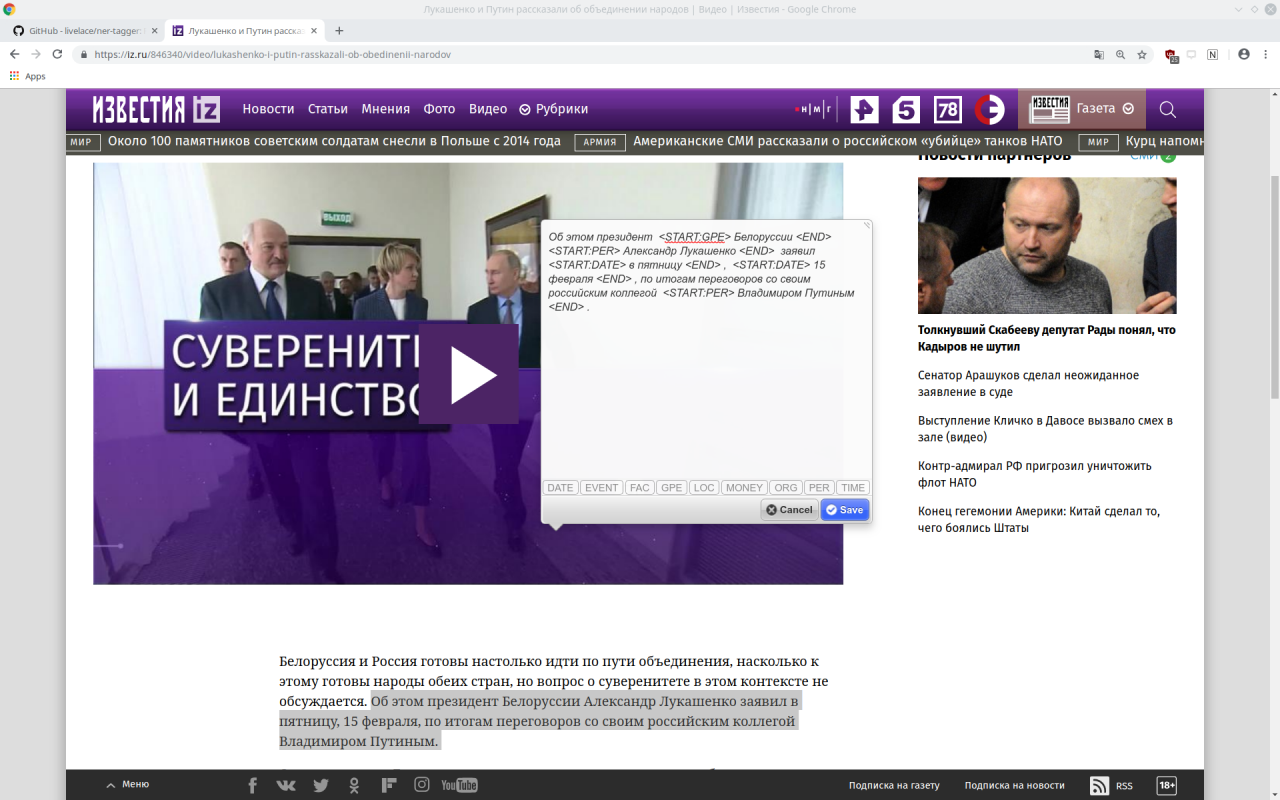Open the Новости menu item
The width and height of the screenshot is (1280, 800).
click(x=268, y=109)
